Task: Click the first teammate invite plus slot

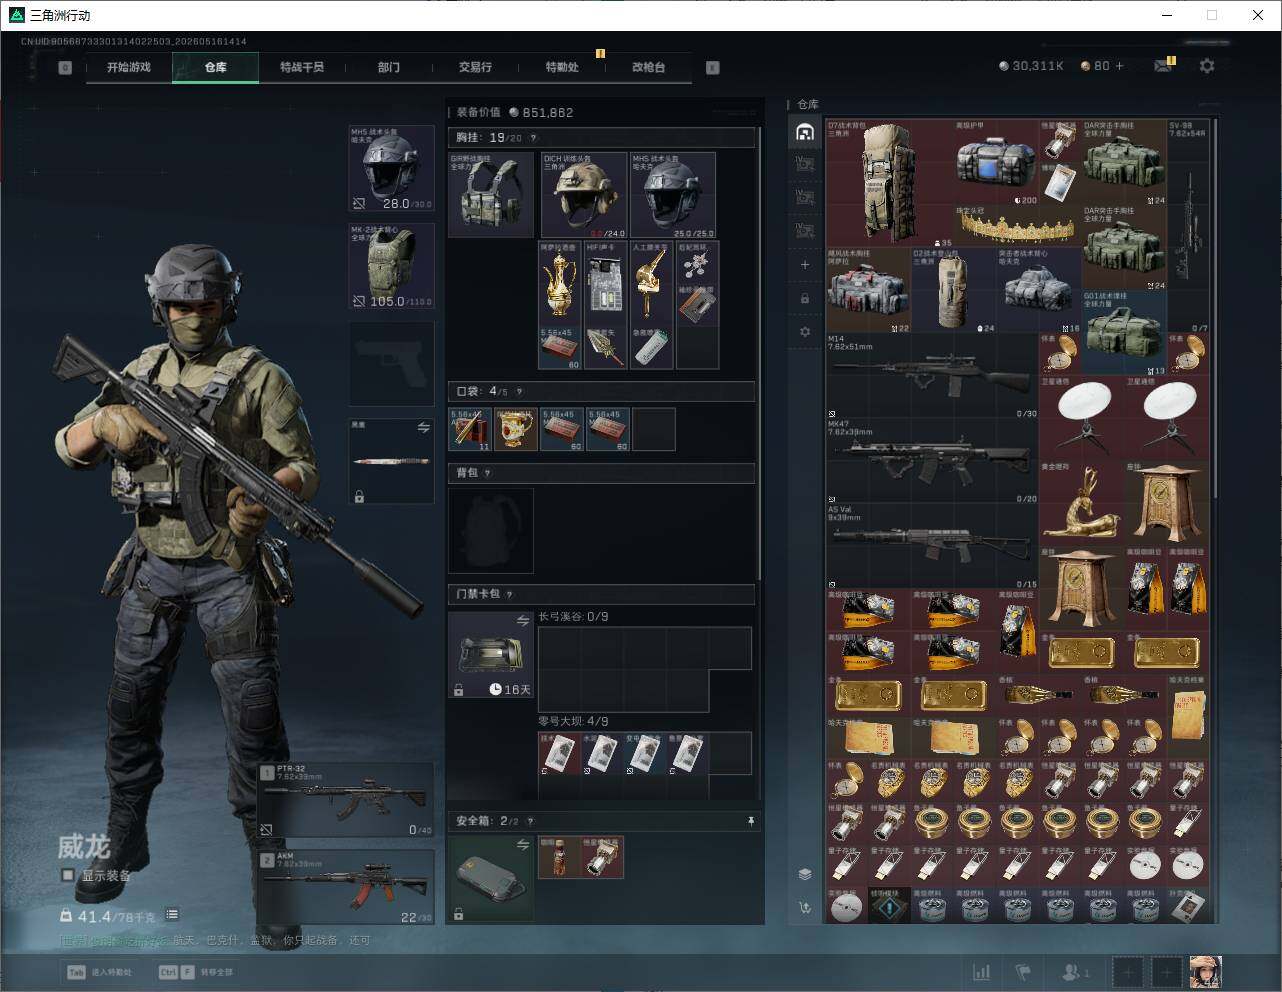Action: point(1128,972)
